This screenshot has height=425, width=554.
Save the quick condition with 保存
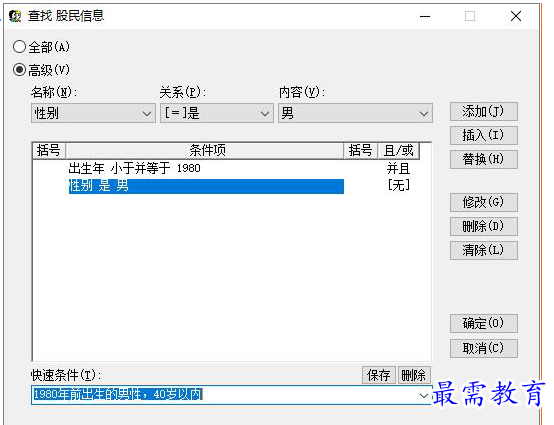pyautogui.click(x=379, y=375)
